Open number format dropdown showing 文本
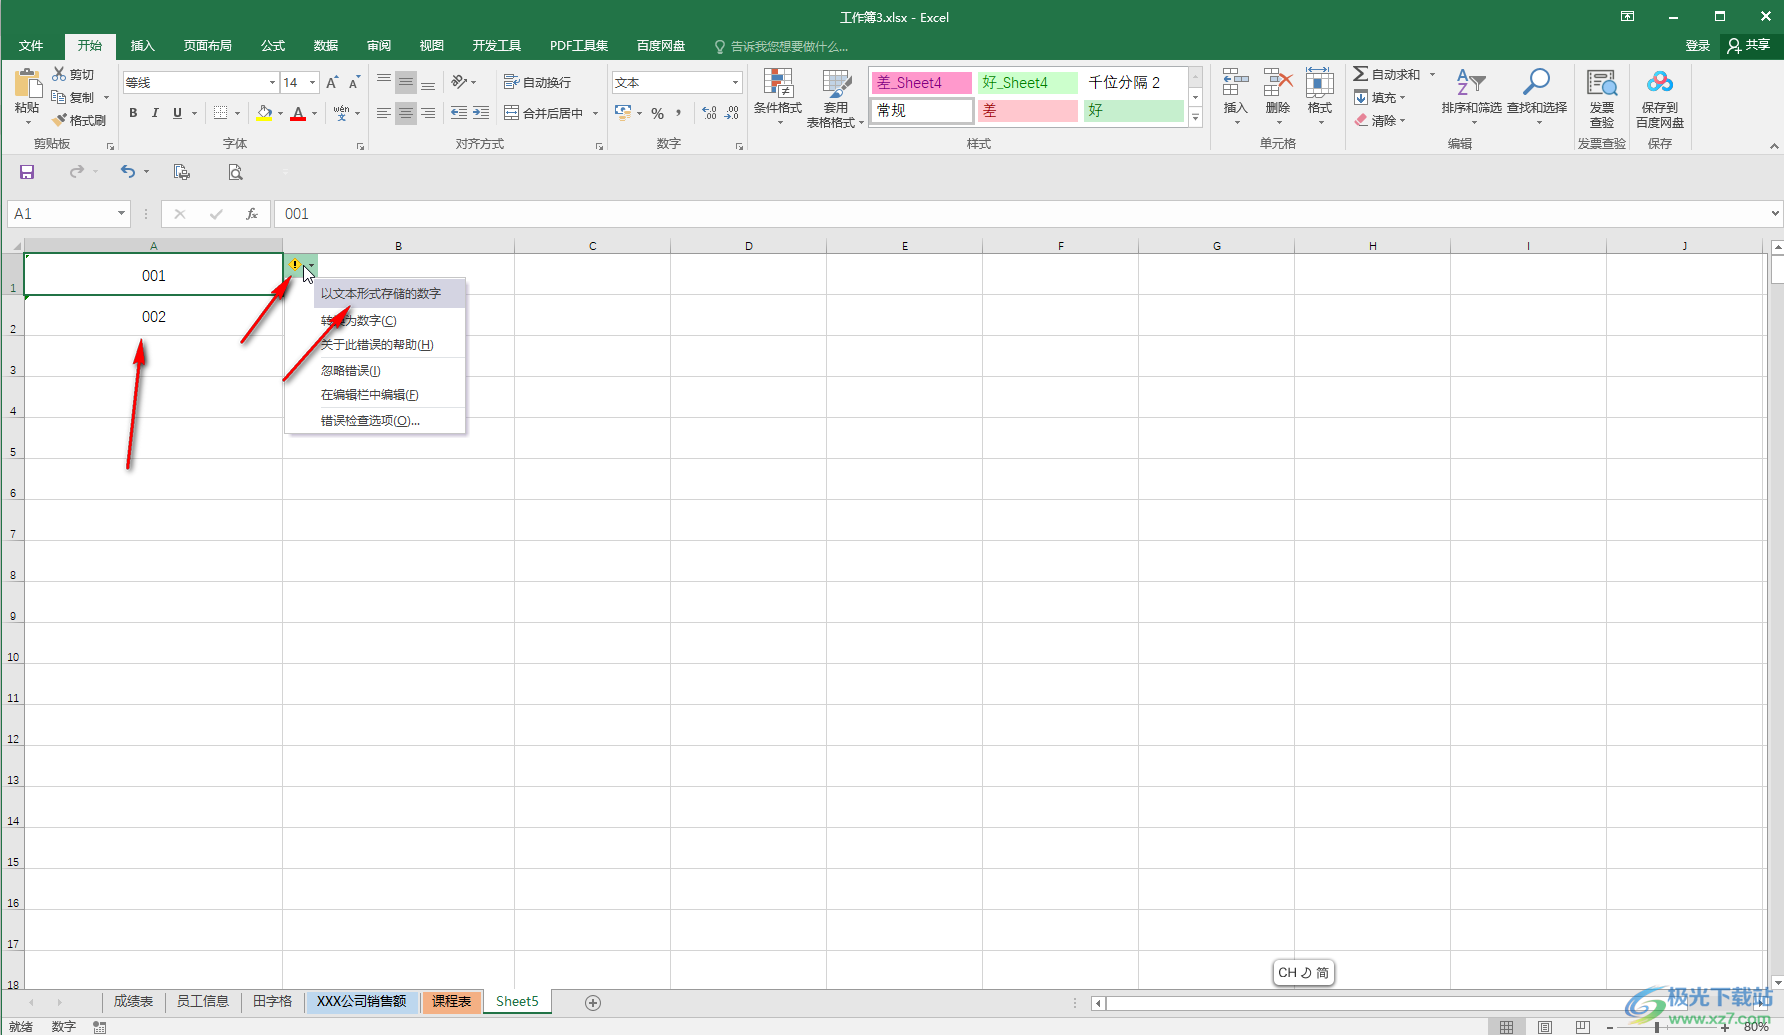 [x=736, y=82]
